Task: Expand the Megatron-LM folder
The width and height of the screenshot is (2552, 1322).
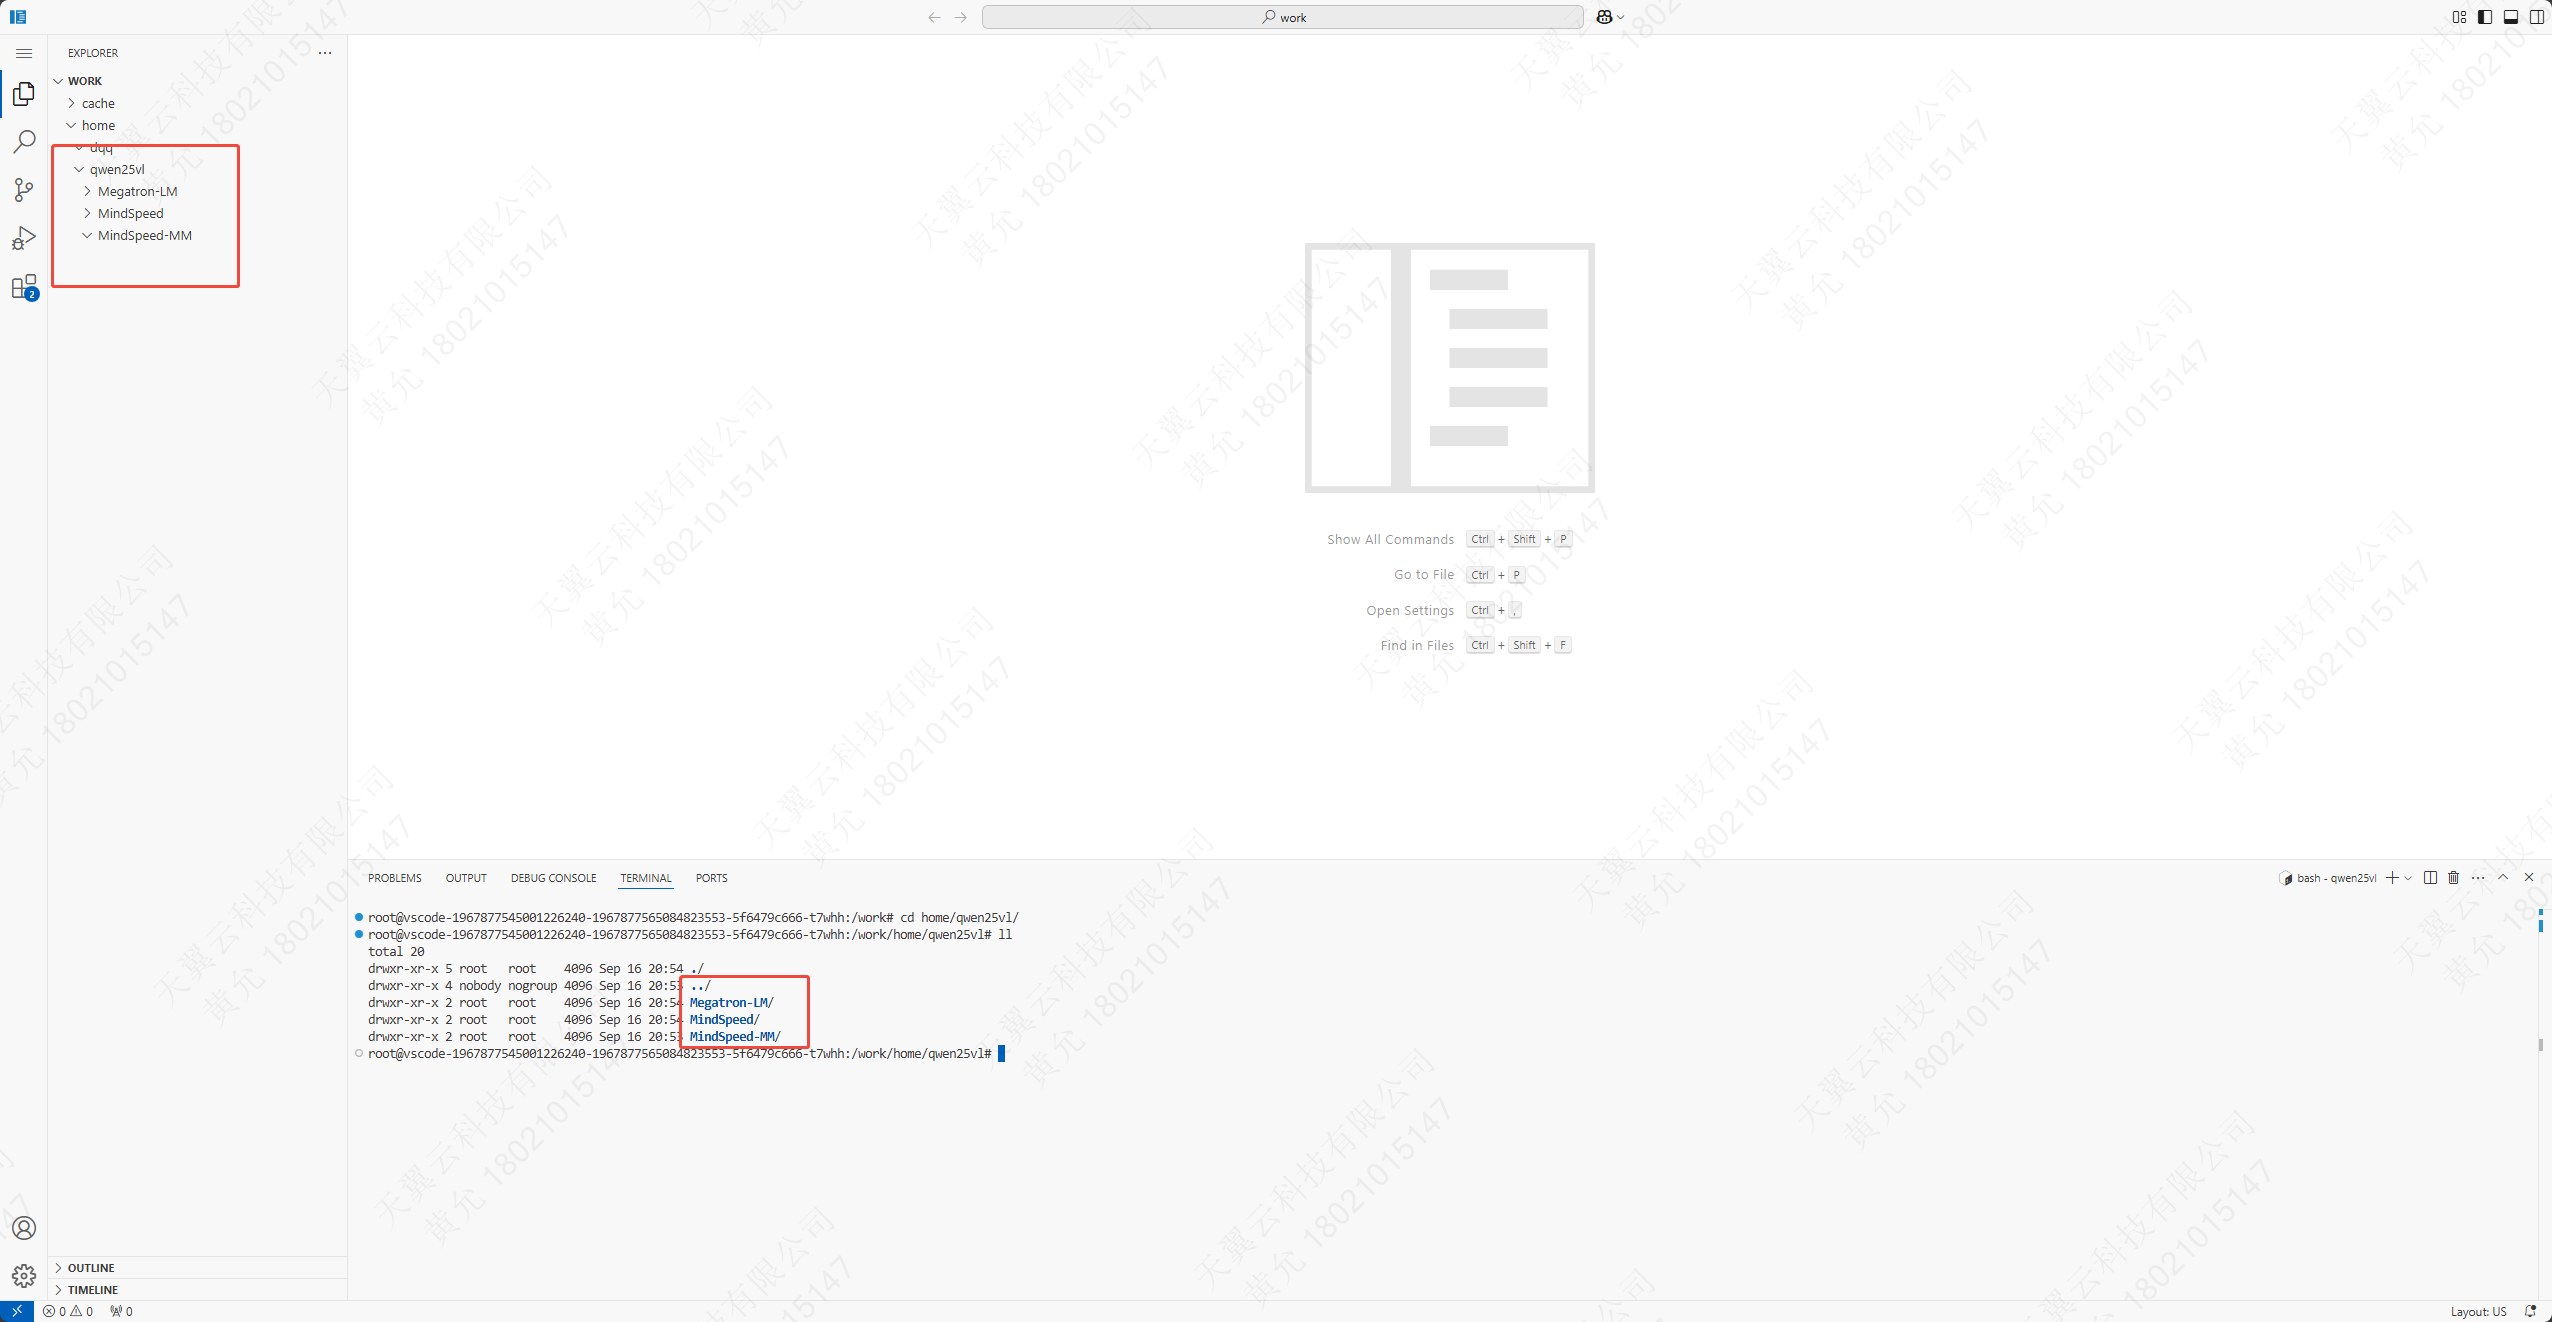Action: click(198, 191)
